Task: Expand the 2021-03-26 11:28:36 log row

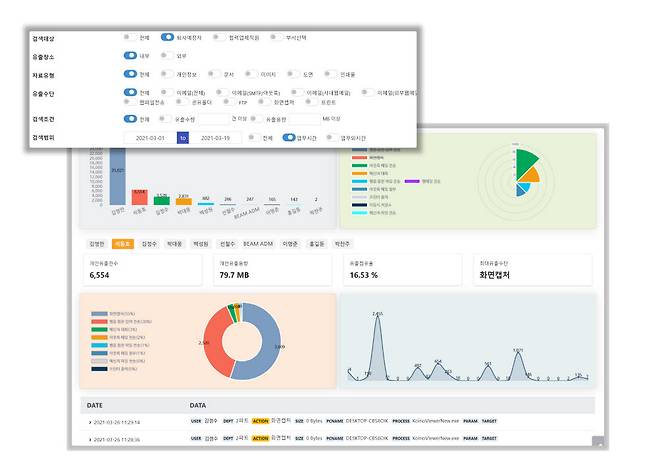Action: tap(89, 439)
